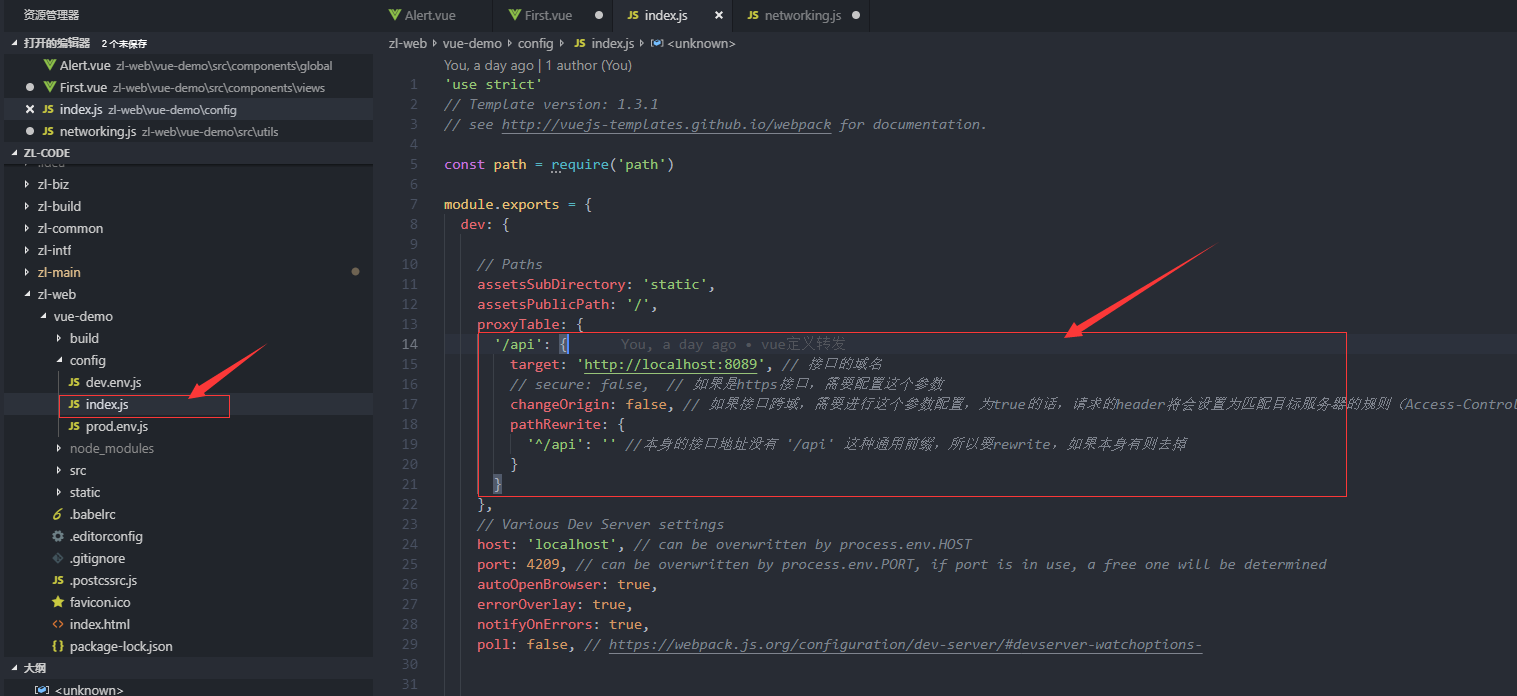The width and height of the screenshot is (1517, 696).
Task: Click <unknown> breadcrumb symbol
Action: pyautogui.click(x=701, y=43)
